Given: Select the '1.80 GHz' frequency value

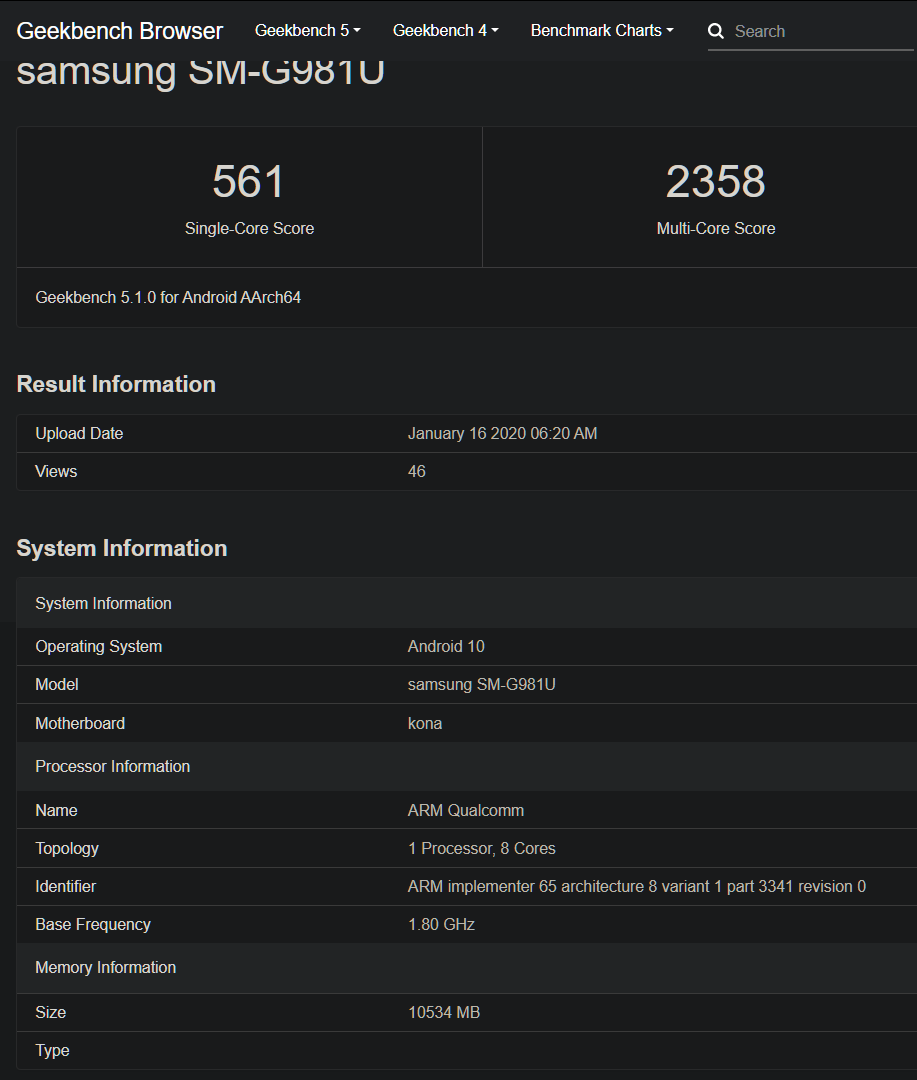Looking at the screenshot, I should click(442, 924).
